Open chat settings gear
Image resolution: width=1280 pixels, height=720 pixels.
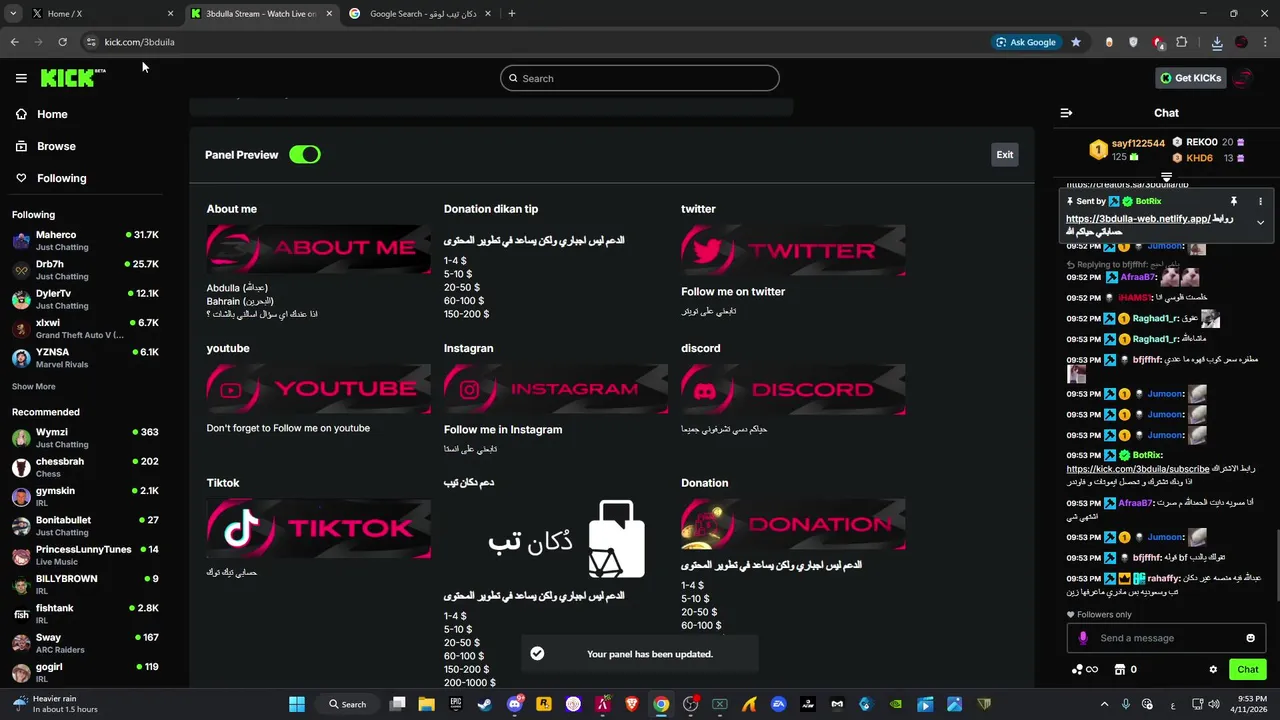coord(1213,669)
